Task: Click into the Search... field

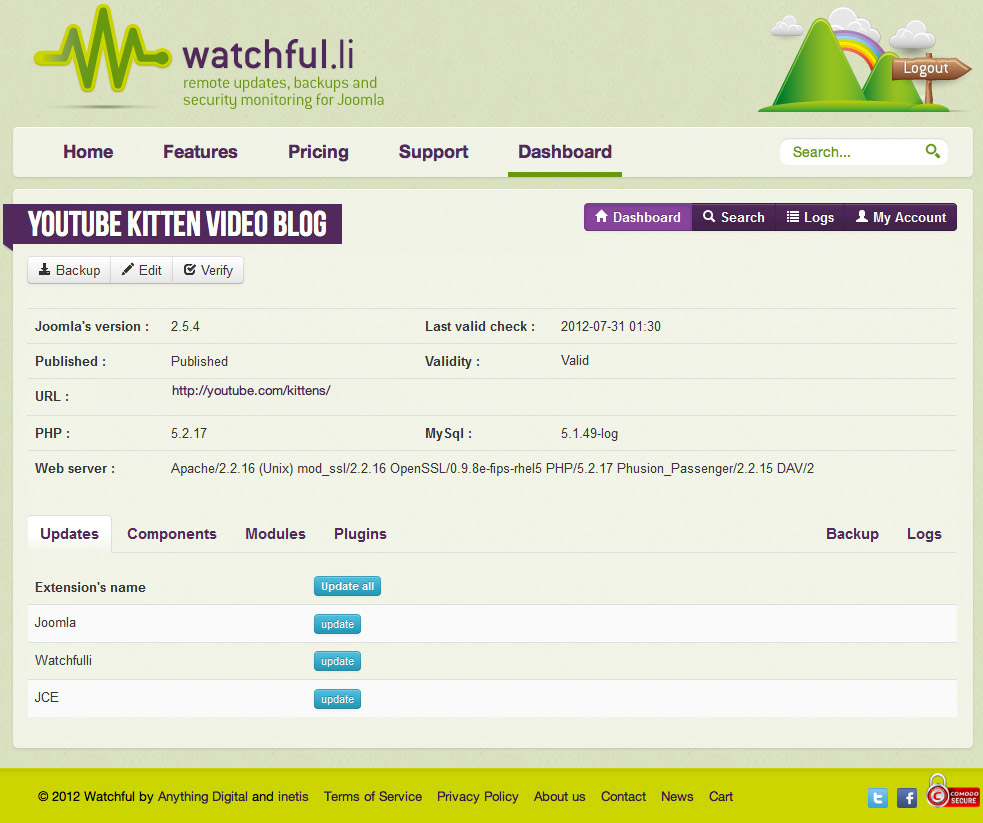Action: click(x=863, y=152)
